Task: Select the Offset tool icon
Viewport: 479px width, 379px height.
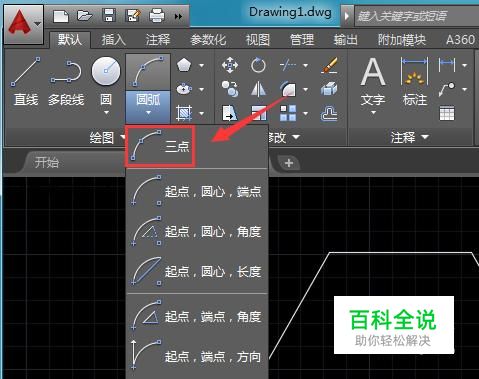Action: (329, 113)
